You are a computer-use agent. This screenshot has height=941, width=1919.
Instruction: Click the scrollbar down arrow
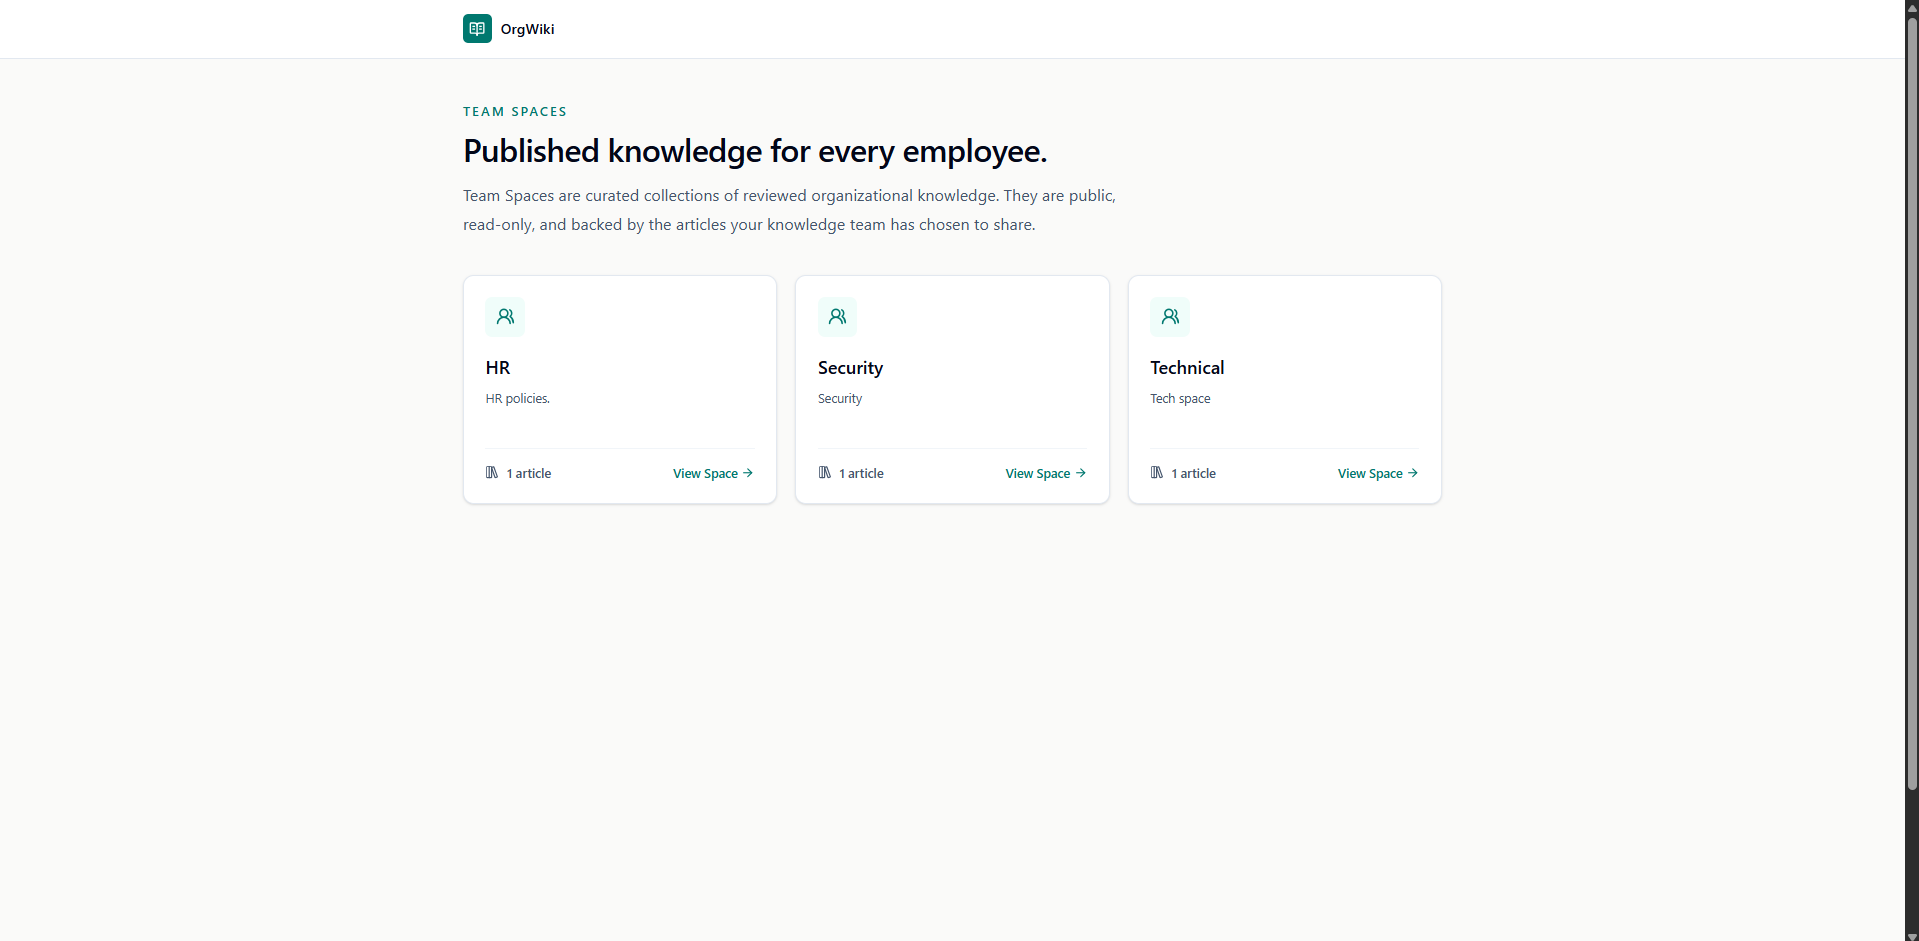[1912, 935]
